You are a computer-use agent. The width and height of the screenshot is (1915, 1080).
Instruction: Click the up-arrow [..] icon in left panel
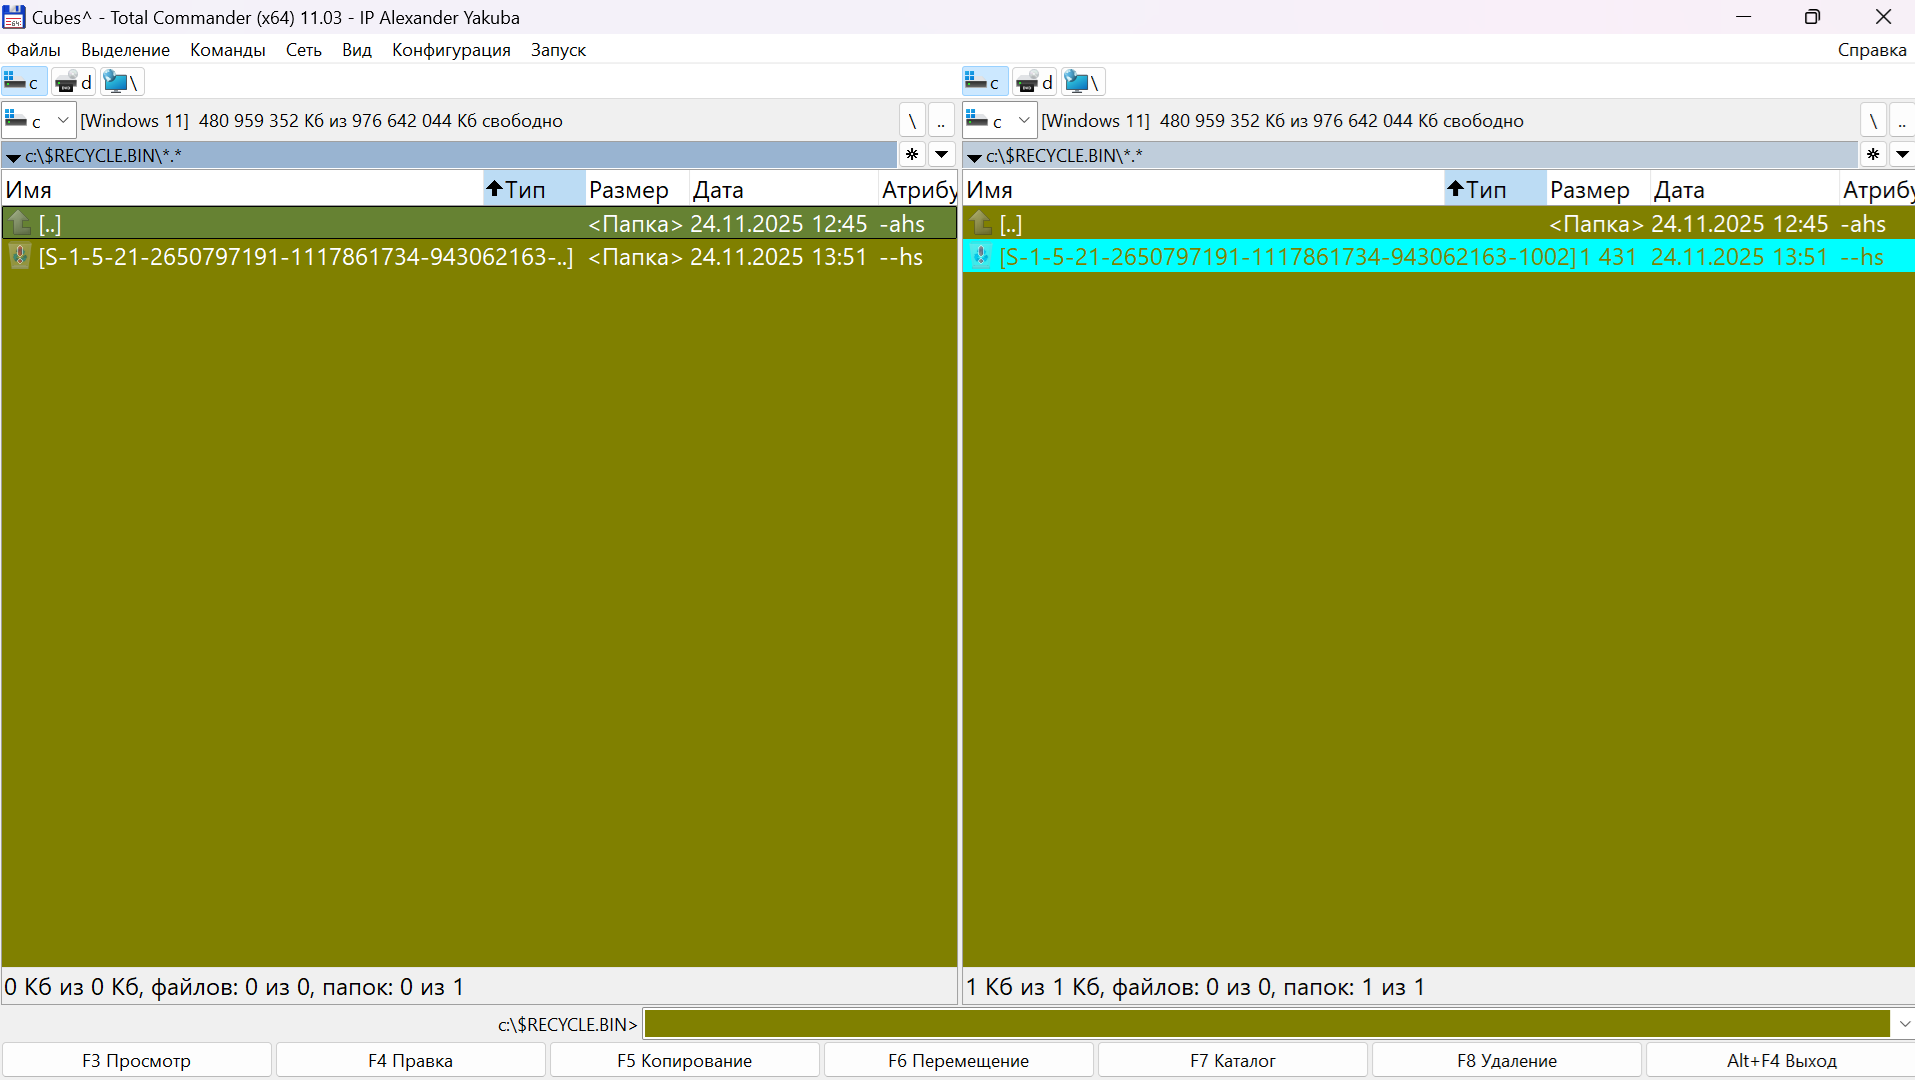point(20,223)
